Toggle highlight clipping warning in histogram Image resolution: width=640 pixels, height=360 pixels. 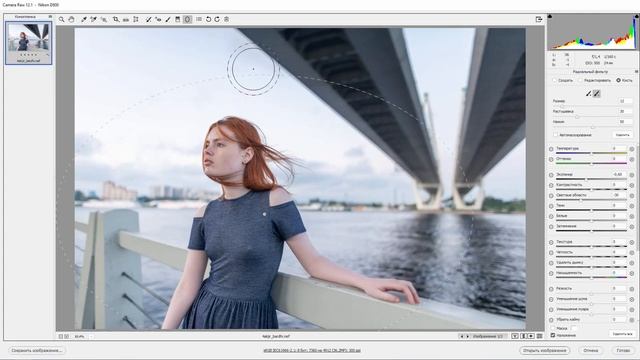(636, 16)
